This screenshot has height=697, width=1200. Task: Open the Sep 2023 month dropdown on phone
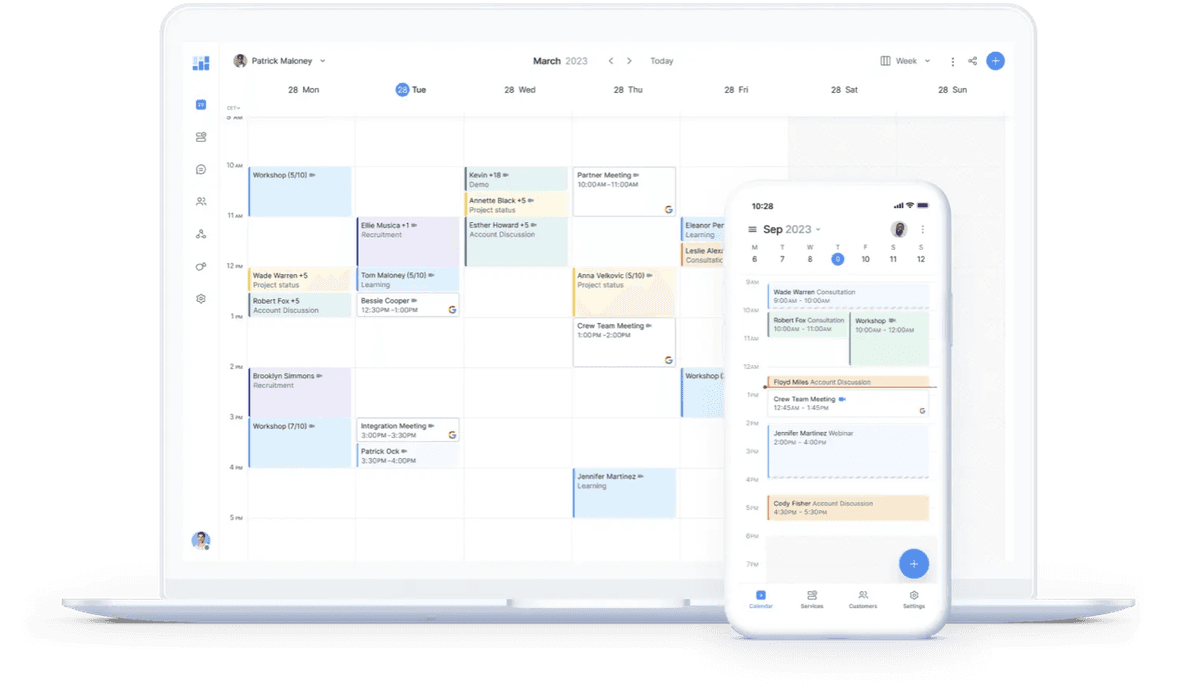click(792, 229)
